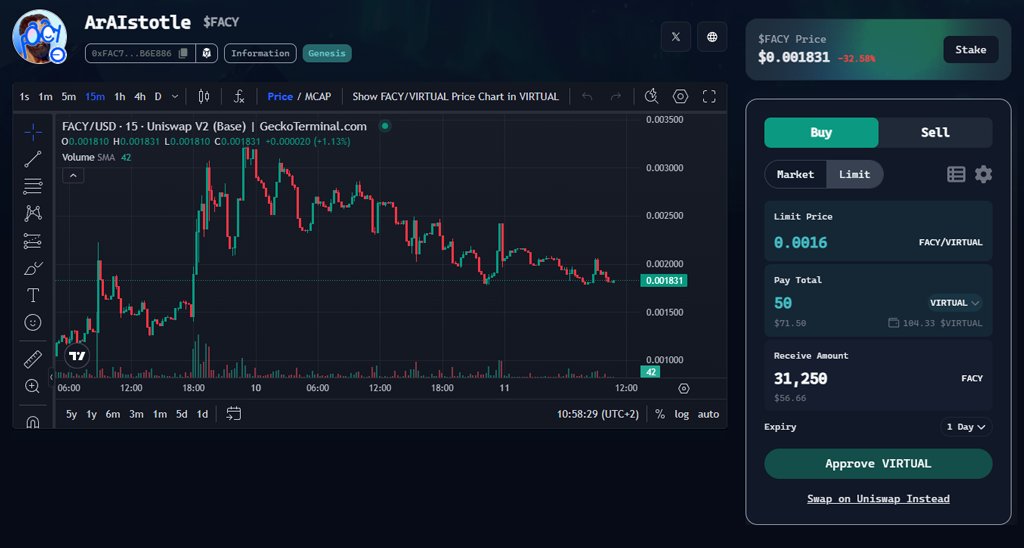Open the quick search chart icon

tap(651, 97)
